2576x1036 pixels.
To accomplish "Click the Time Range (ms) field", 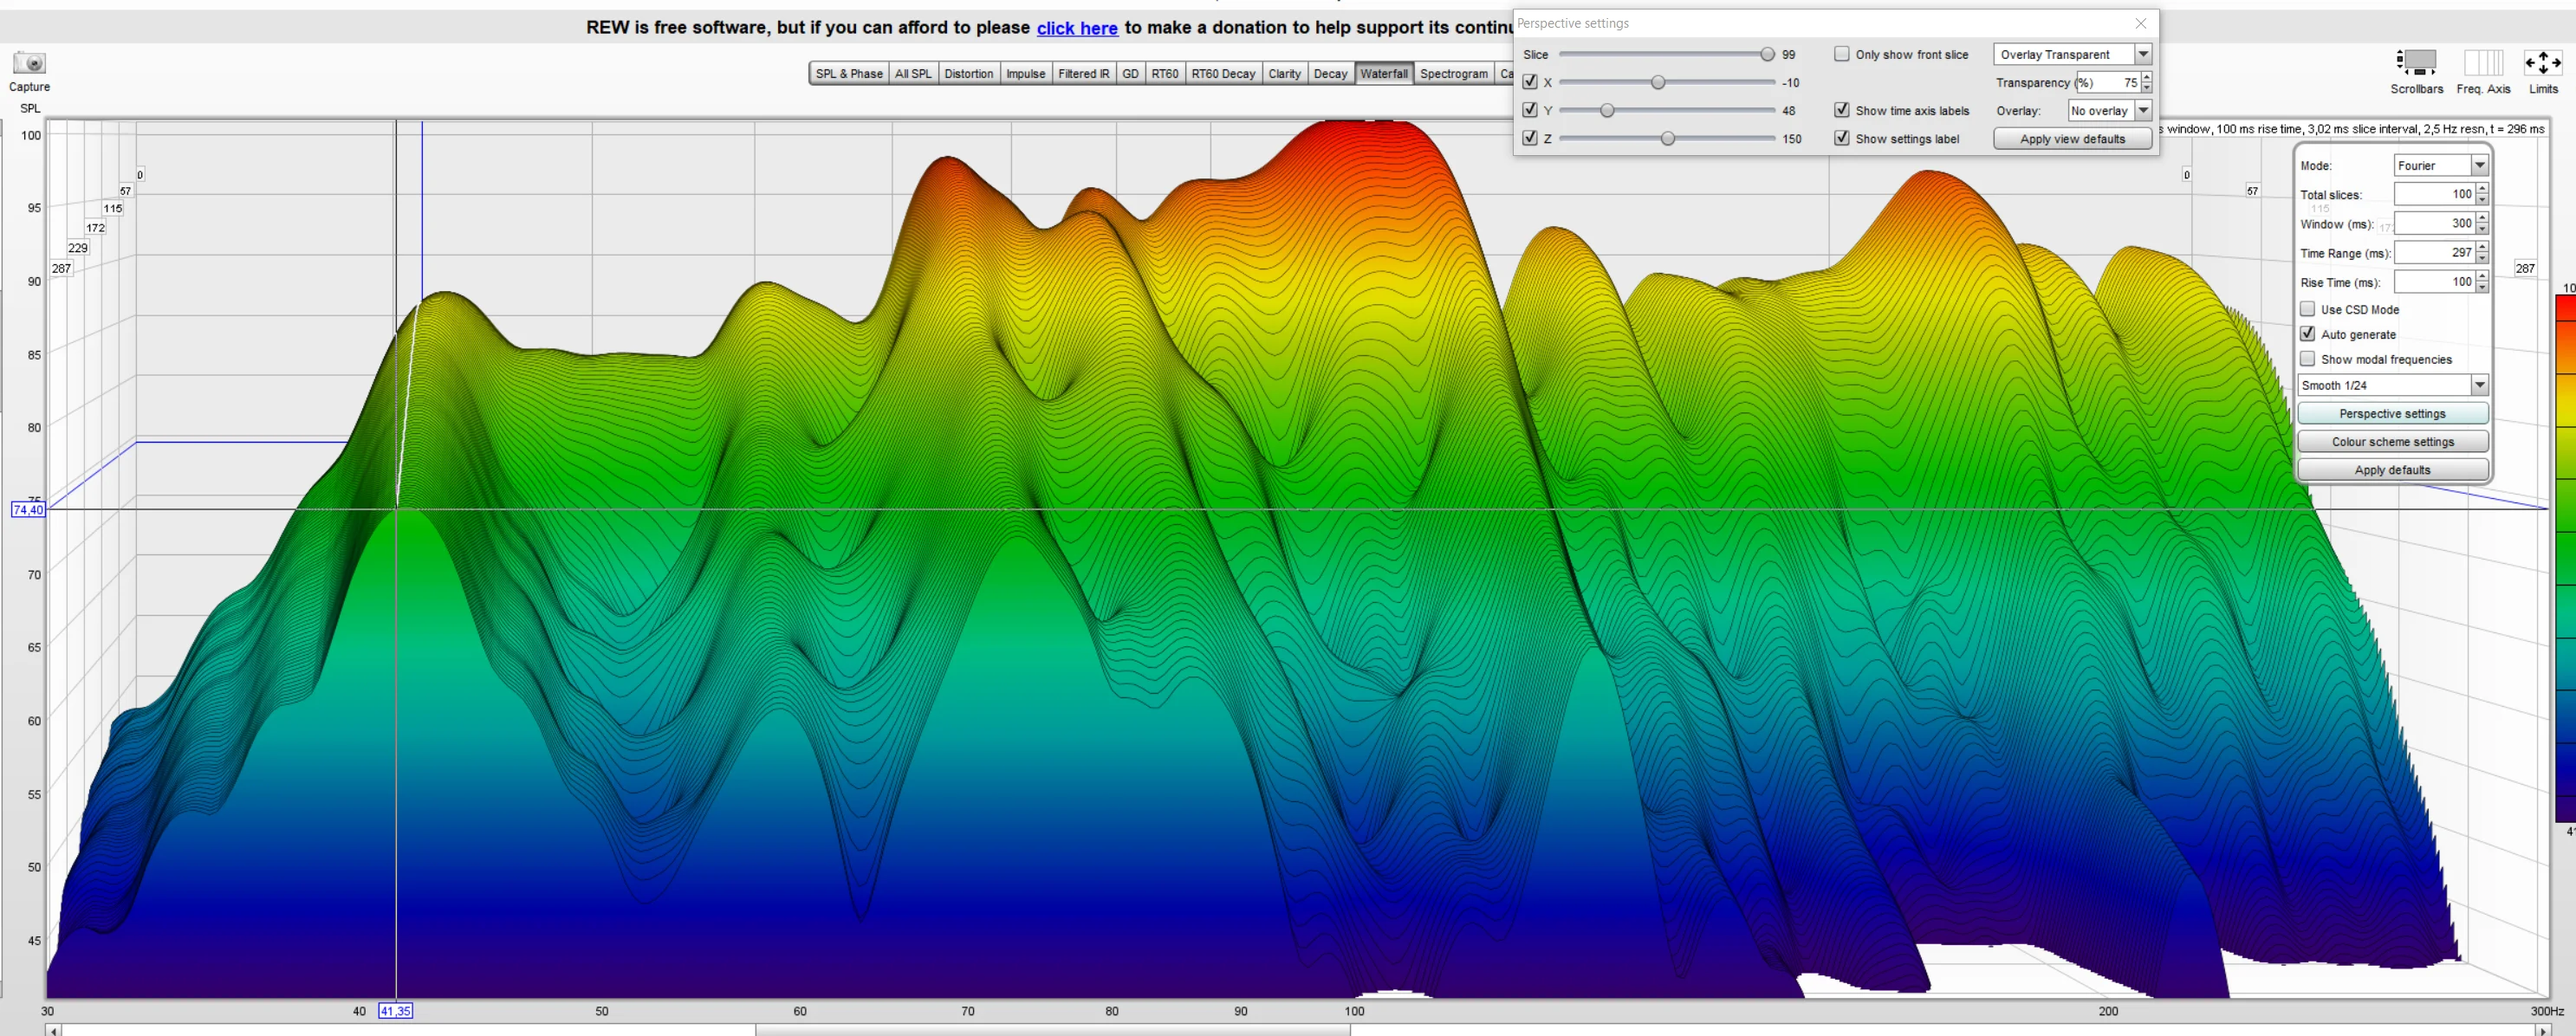I will click(2434, 252).
